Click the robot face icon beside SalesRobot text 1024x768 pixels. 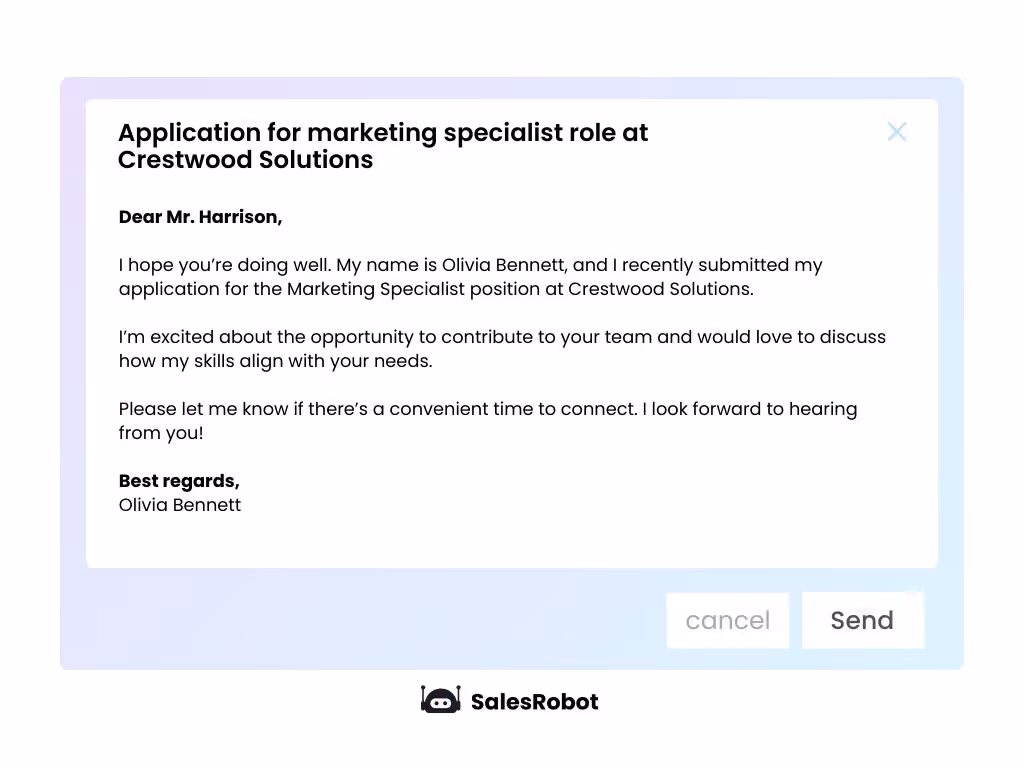(x=440, y=701)
